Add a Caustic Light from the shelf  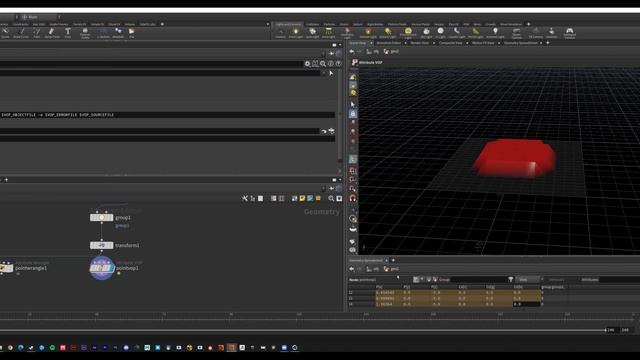(x=457, y=33)
